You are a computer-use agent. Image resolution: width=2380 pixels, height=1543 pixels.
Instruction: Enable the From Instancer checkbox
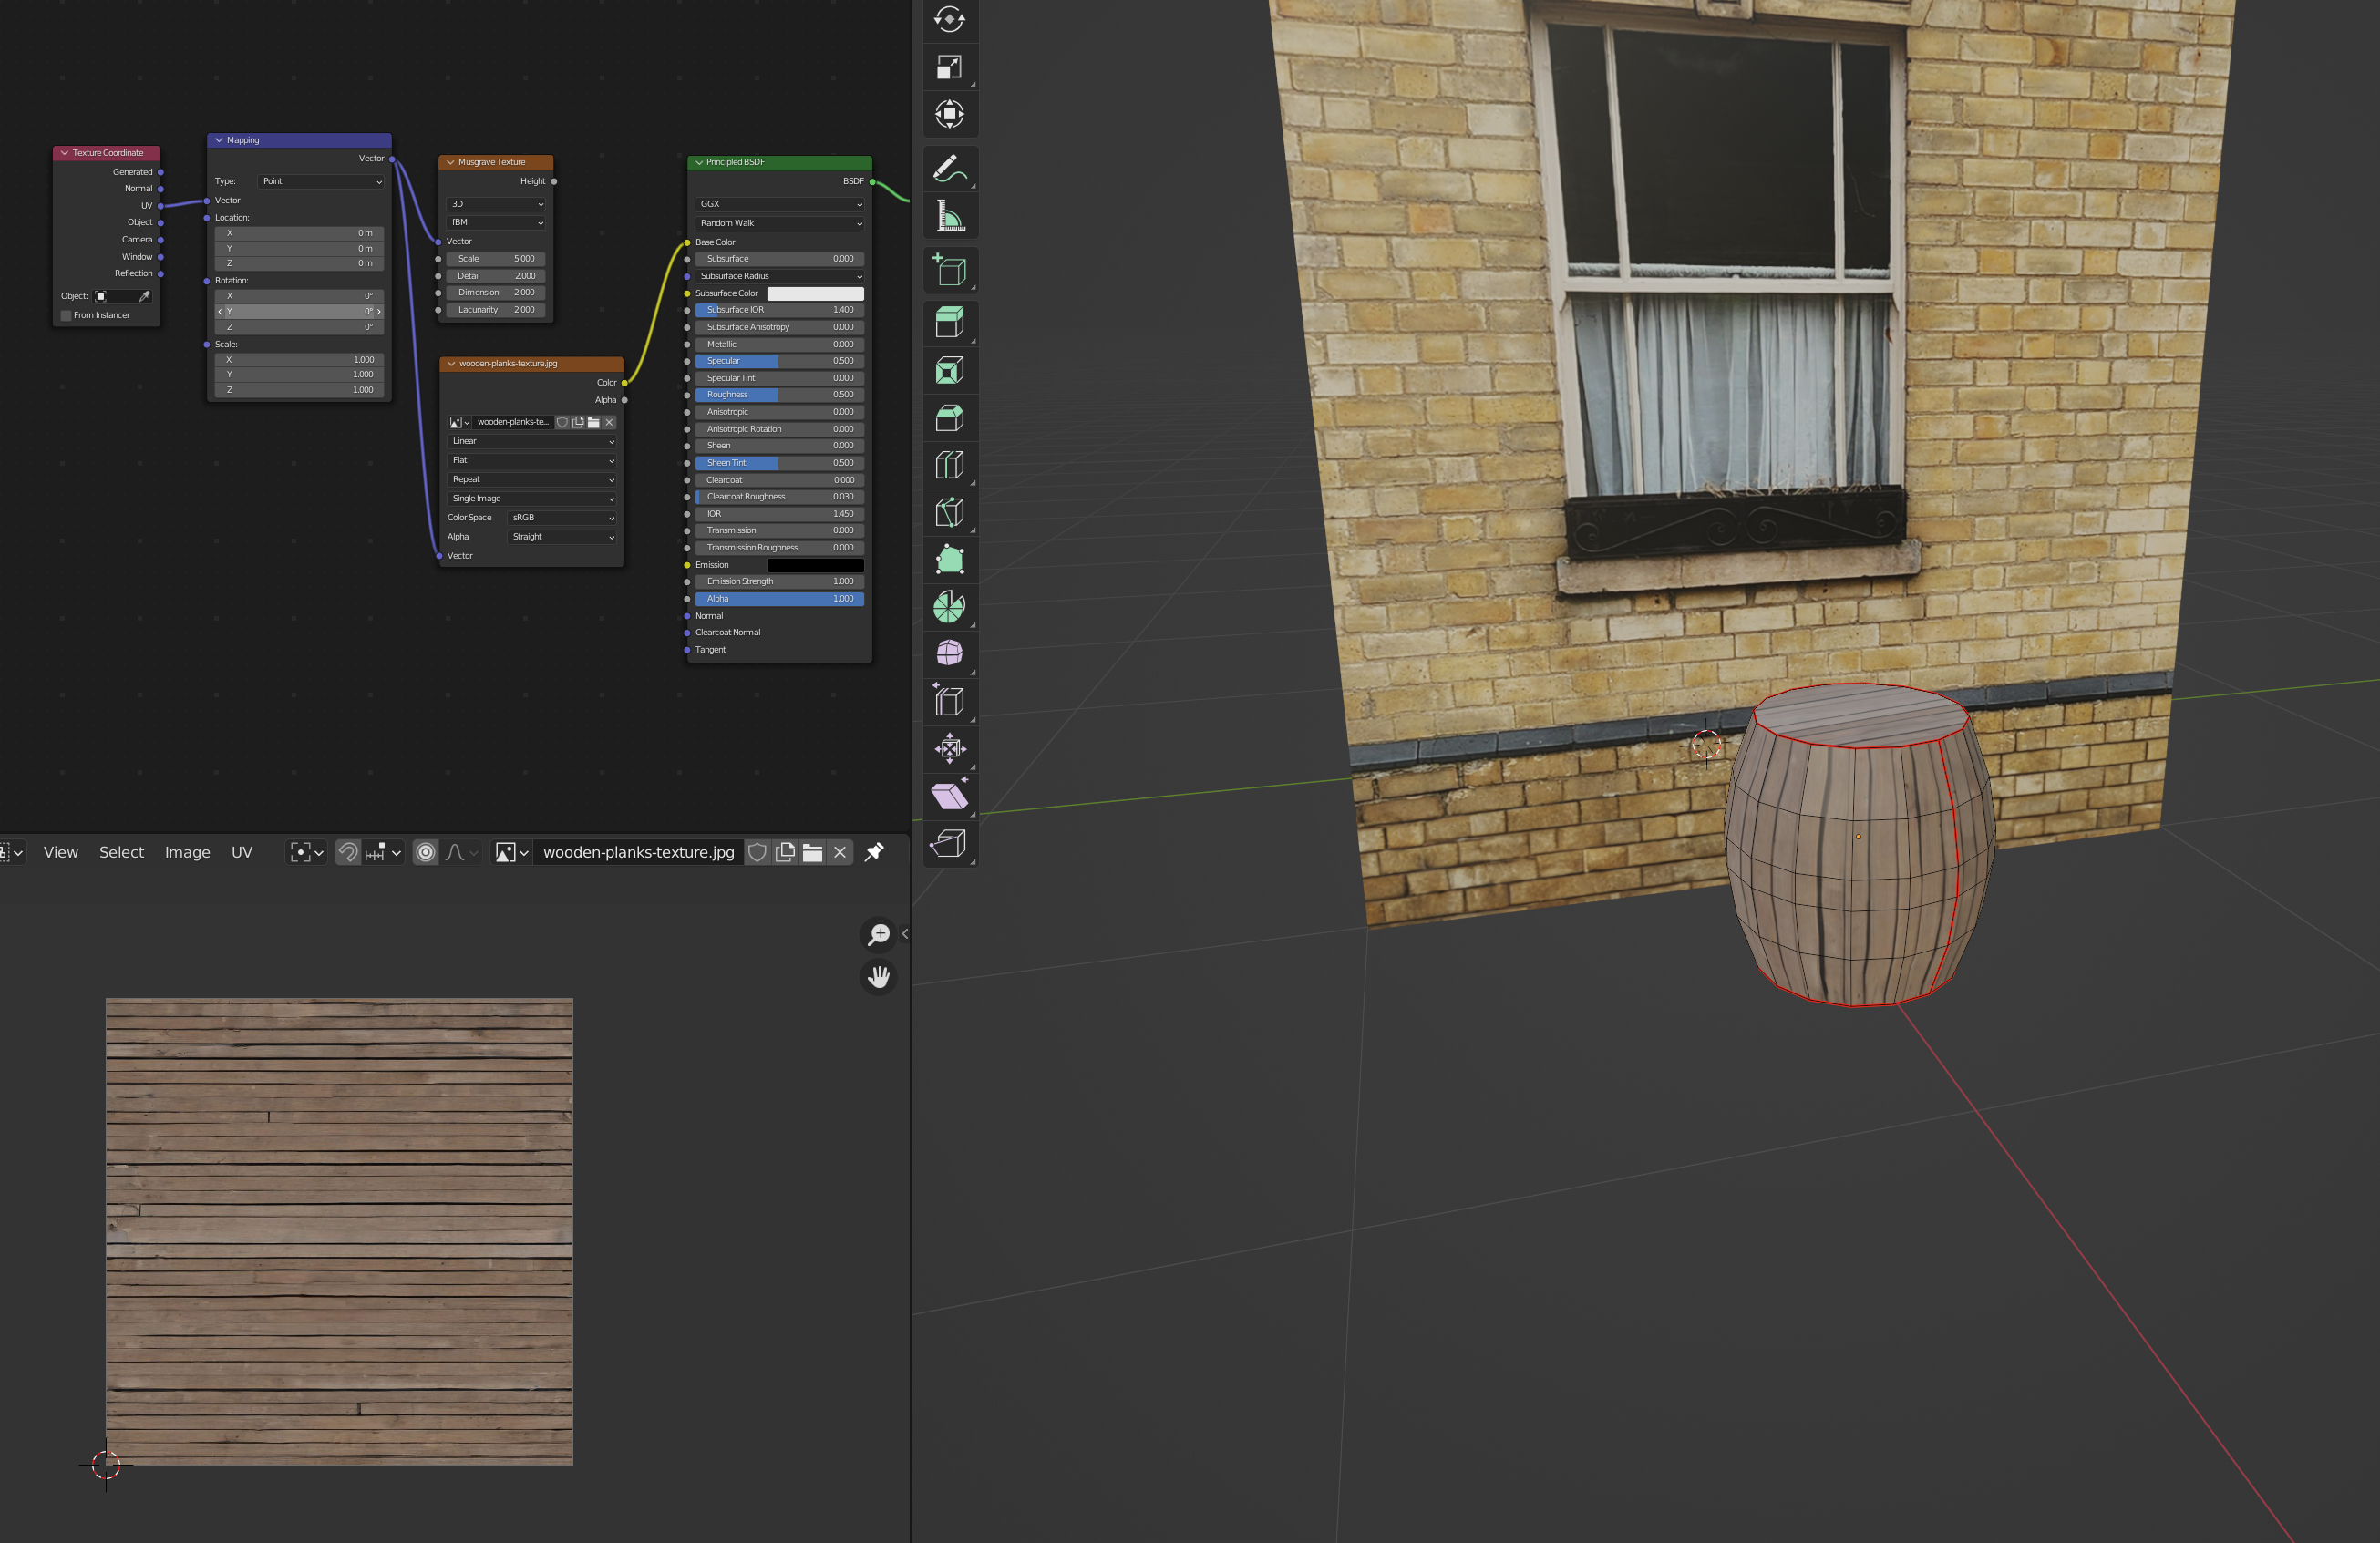[x=67, y=315]
